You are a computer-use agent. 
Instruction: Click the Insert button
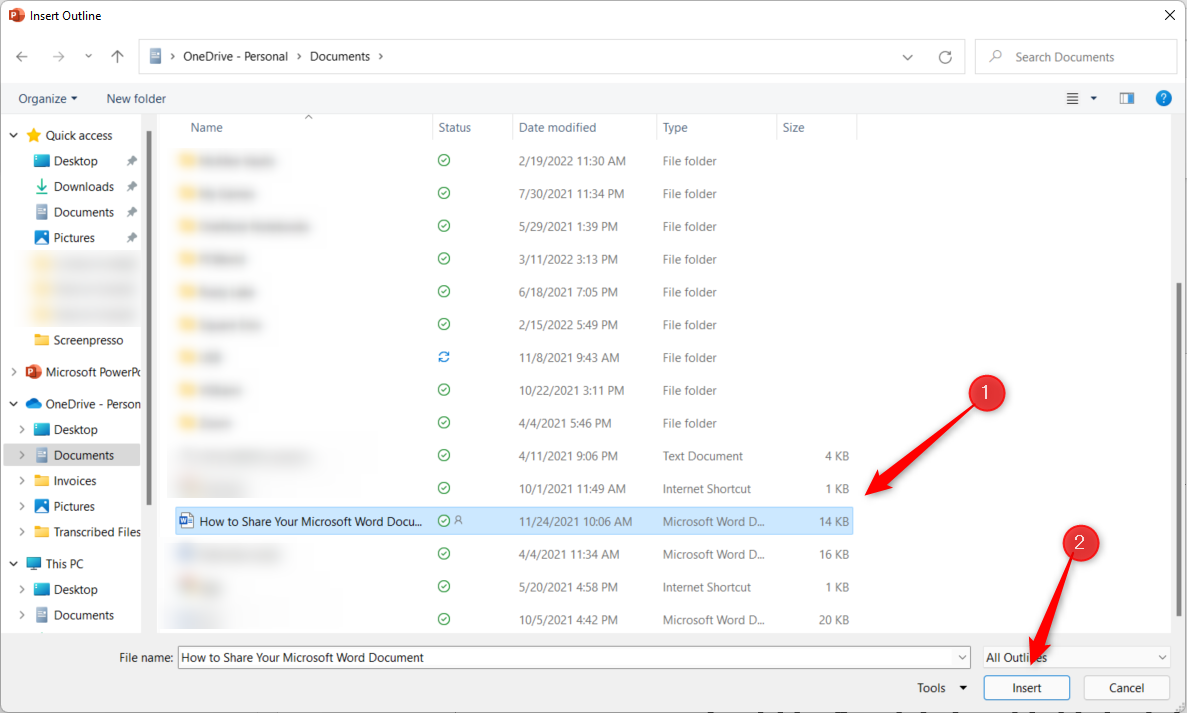1026,687
